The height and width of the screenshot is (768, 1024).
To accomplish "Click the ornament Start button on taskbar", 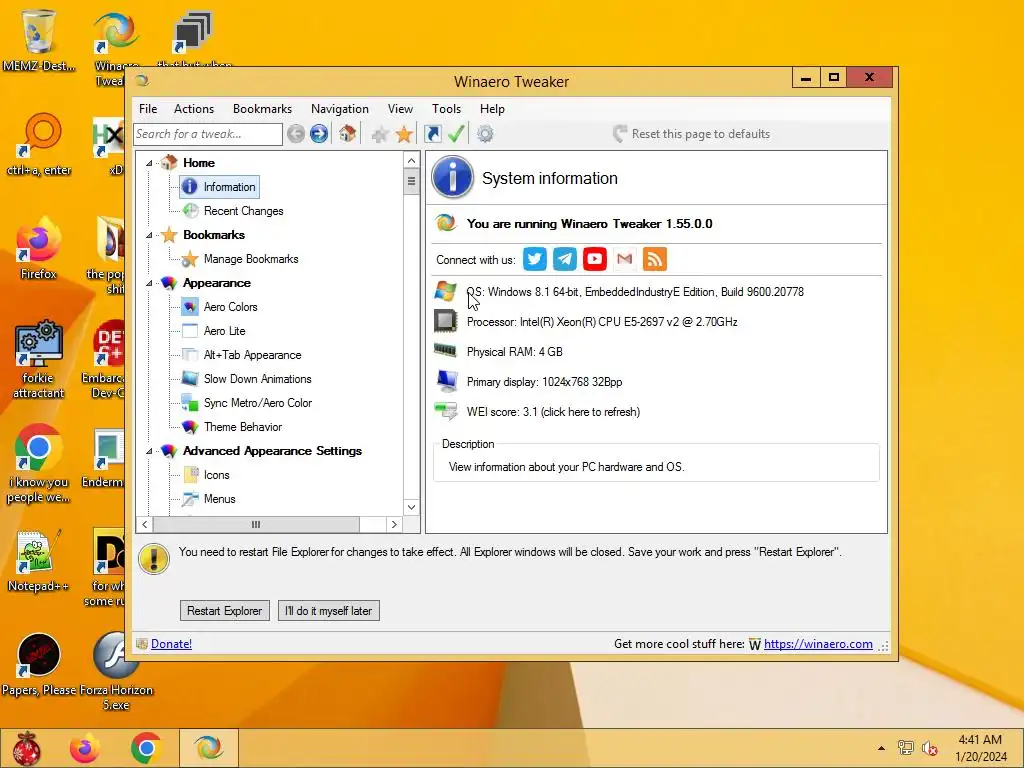I will coord(27,748).
